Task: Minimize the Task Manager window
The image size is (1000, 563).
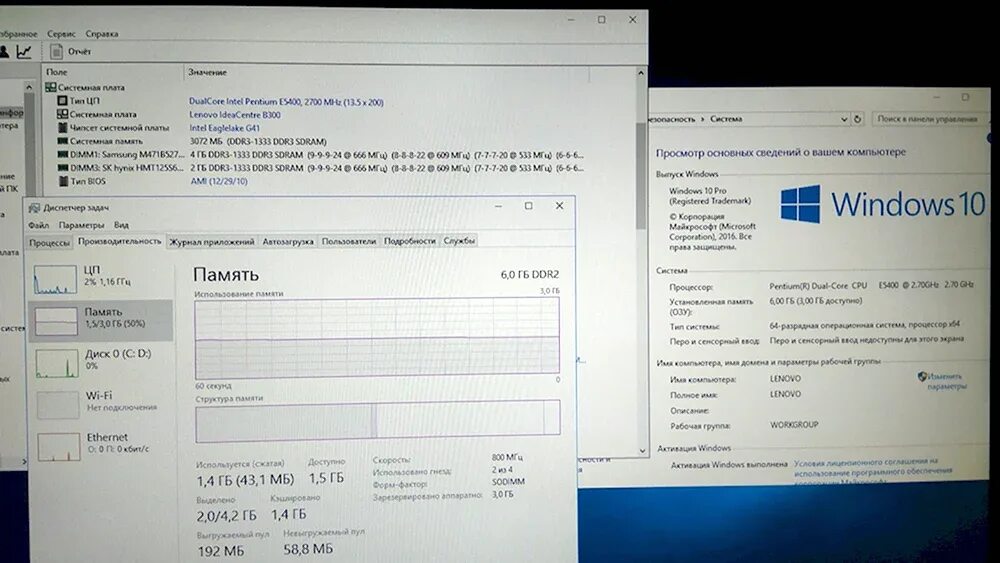Action: coord(498,206)
